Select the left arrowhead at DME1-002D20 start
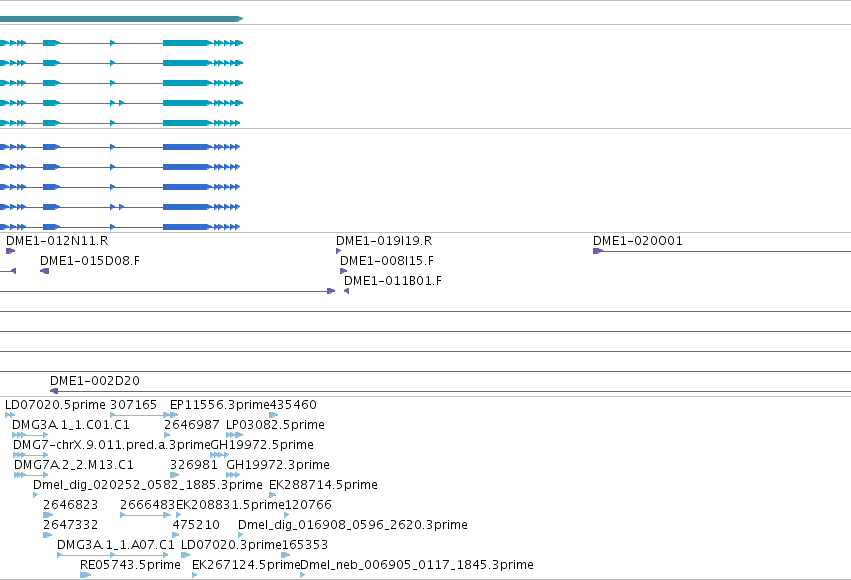The width and height of the screenshot is (851, 580). tap(54, 391)
